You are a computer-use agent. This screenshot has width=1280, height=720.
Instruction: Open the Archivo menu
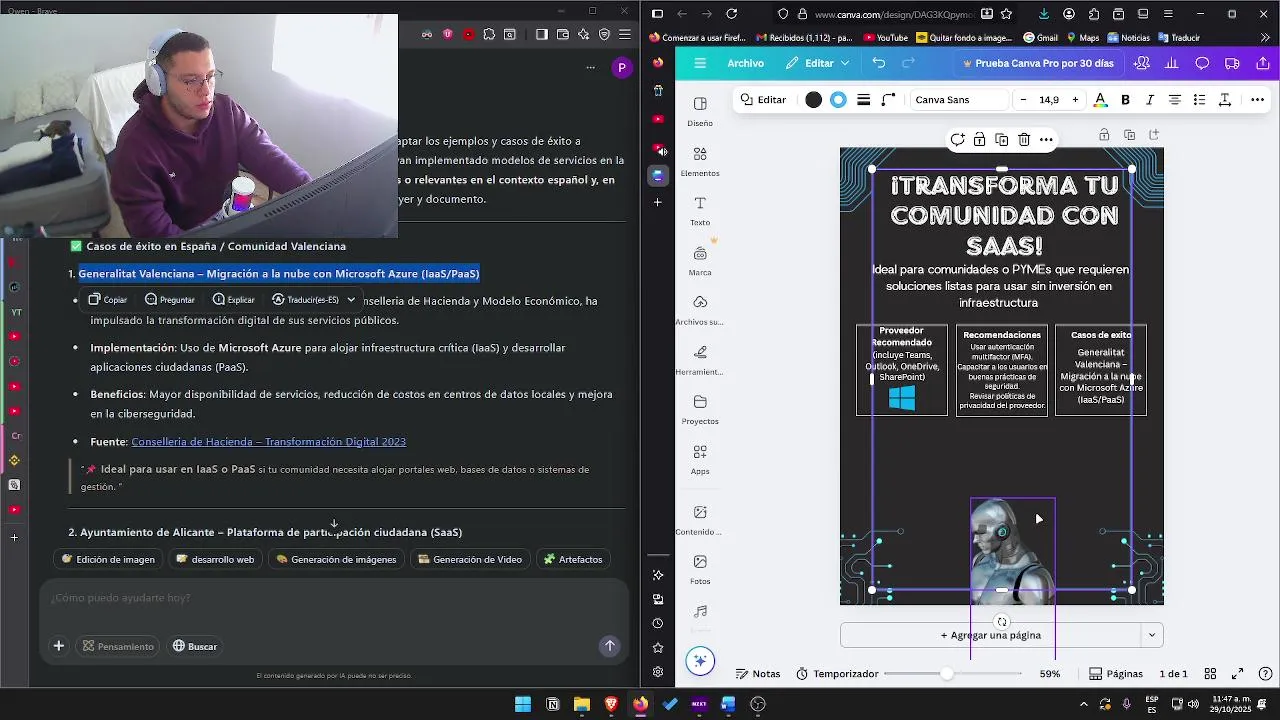pyautogui.click(x=745, y=63)
